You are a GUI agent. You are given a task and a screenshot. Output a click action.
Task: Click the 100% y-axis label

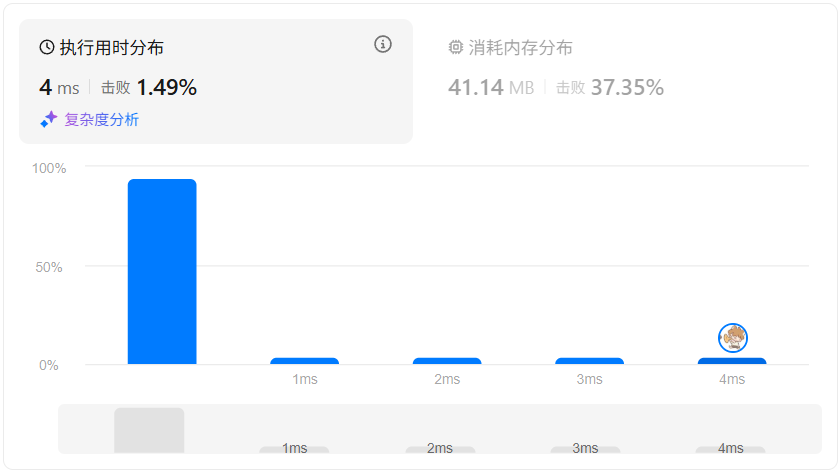pyautogui.click(x=49, y=168)
